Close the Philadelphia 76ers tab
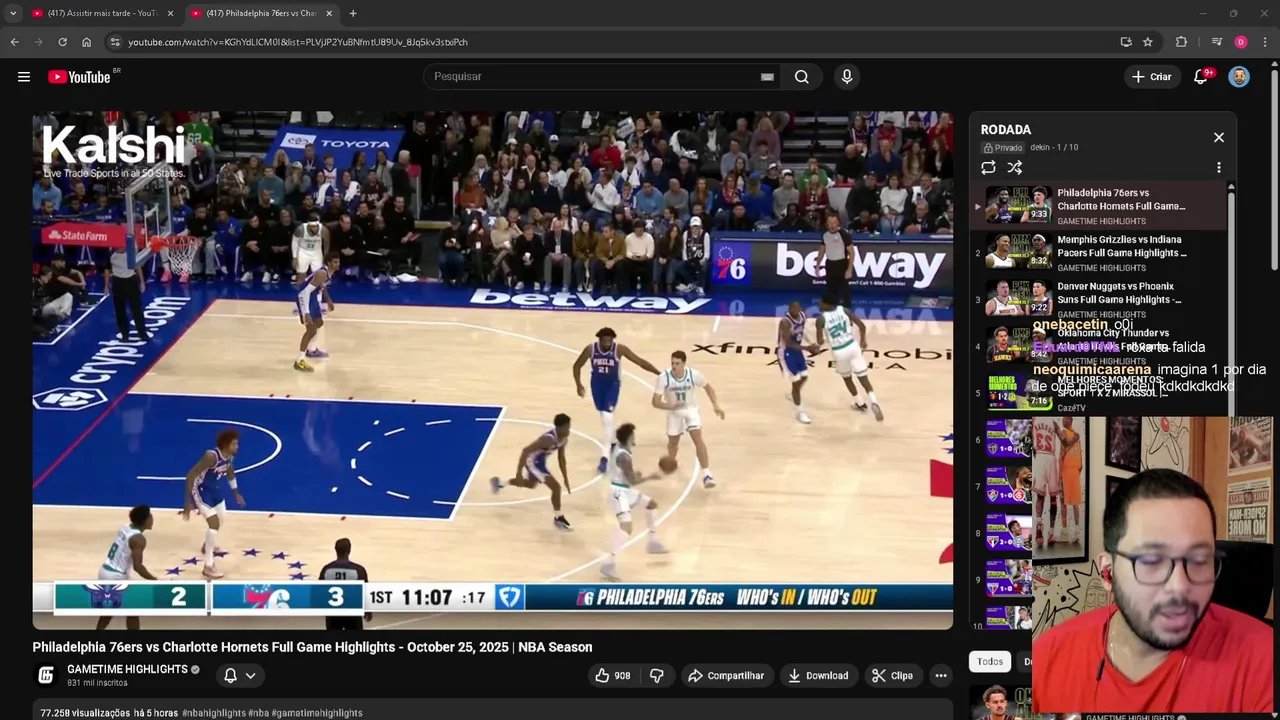 point(329,13)
